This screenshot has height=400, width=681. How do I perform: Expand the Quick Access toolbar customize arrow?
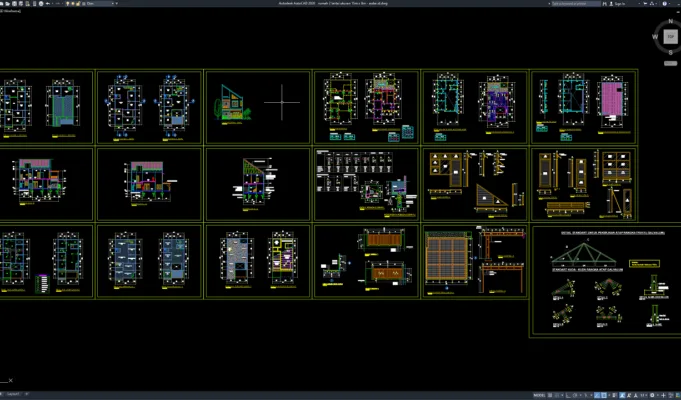click(117, 3)
